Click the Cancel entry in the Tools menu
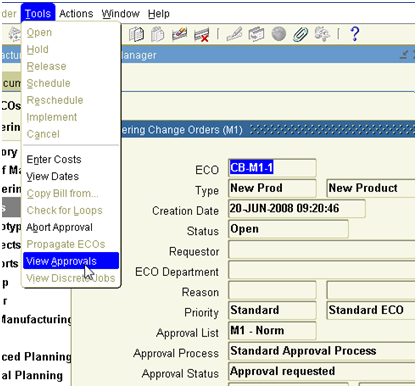 click(x=71, y=134)
